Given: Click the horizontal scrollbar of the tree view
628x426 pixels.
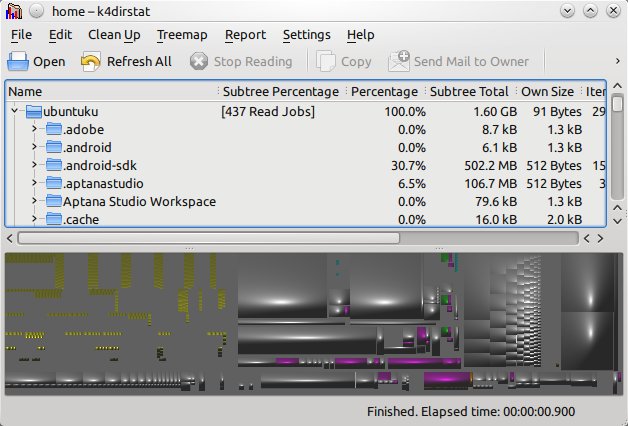Looking at the screenshot, I should click(x=208, y=238).
